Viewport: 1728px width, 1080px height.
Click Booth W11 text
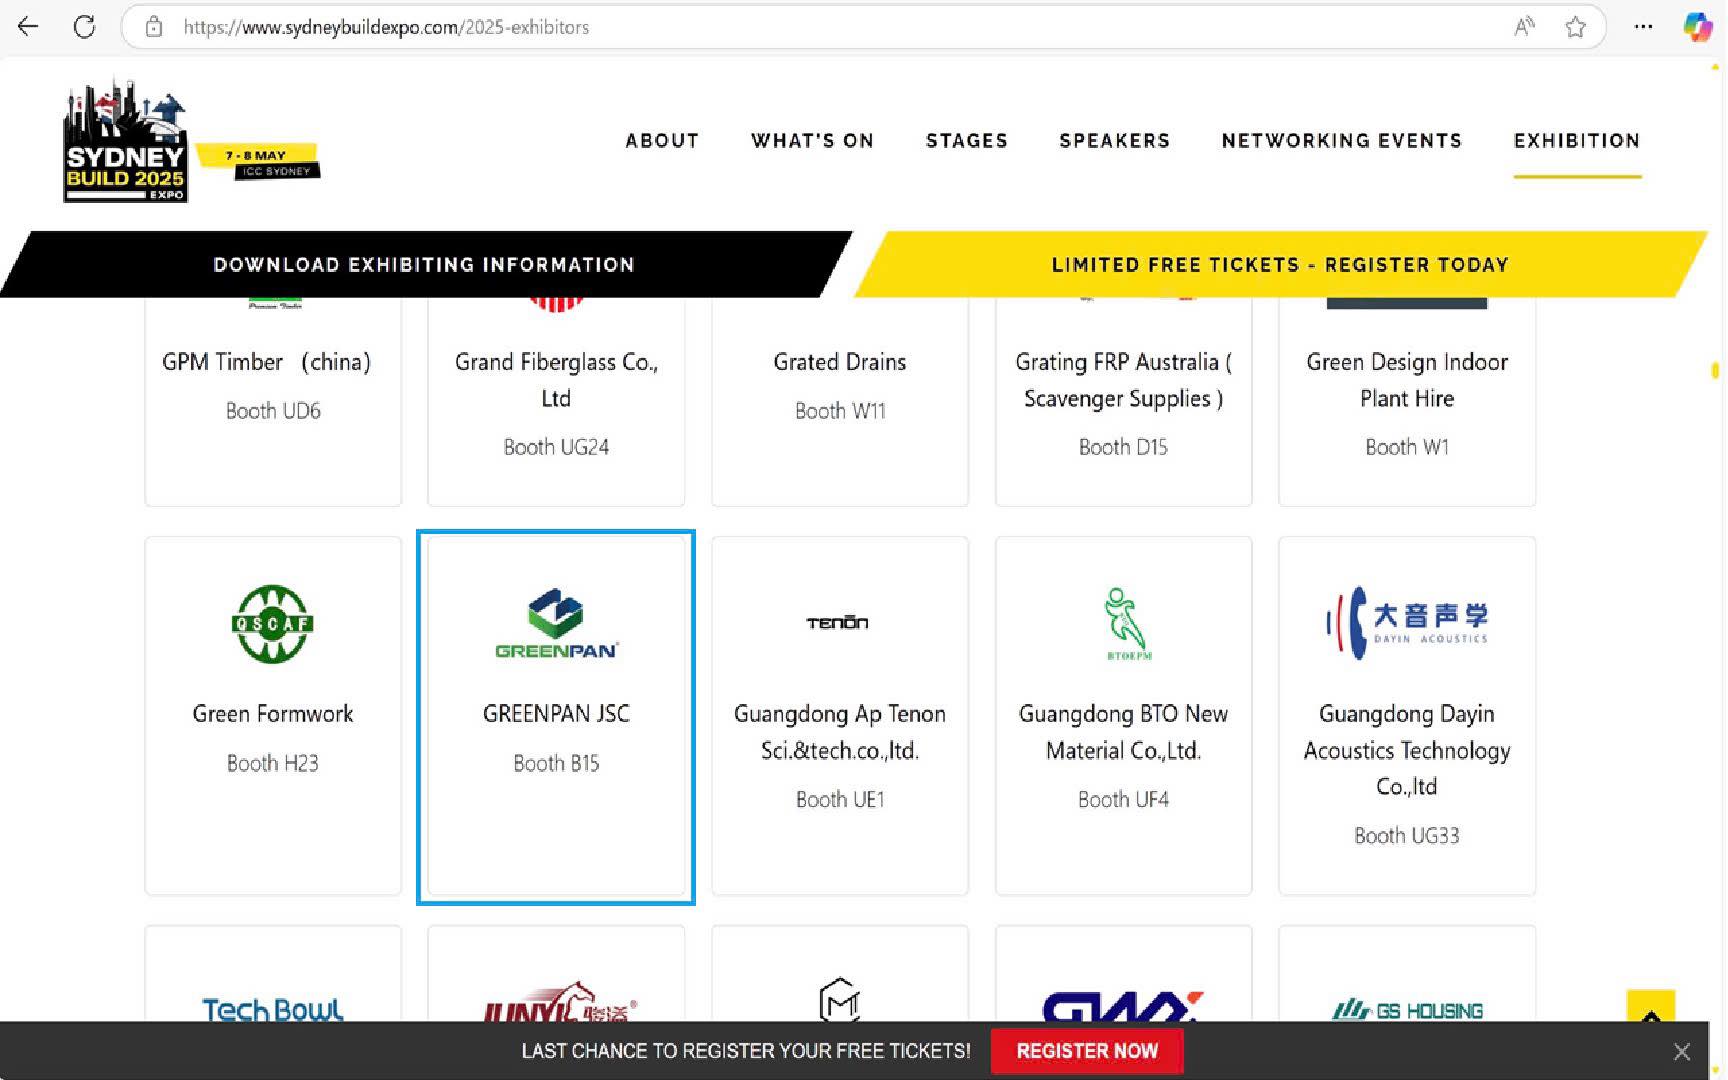point(840,411)
